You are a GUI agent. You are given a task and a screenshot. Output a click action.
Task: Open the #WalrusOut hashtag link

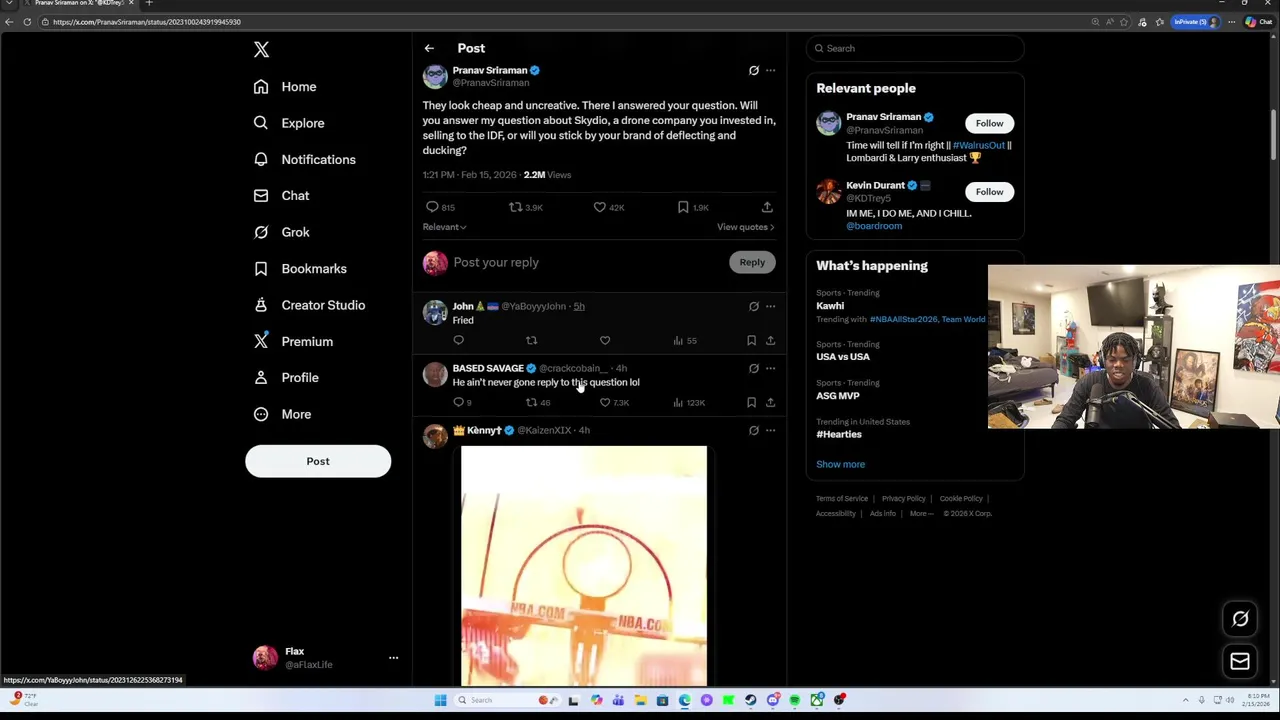tap(979, 146)
